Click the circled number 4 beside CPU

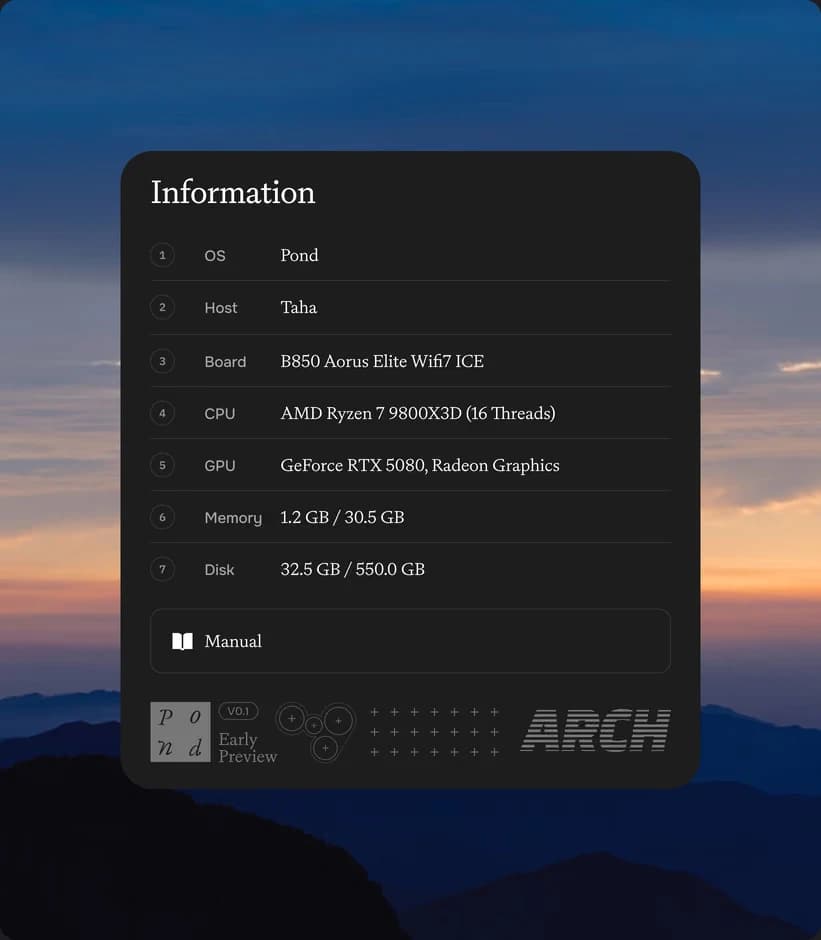[162, 413]
